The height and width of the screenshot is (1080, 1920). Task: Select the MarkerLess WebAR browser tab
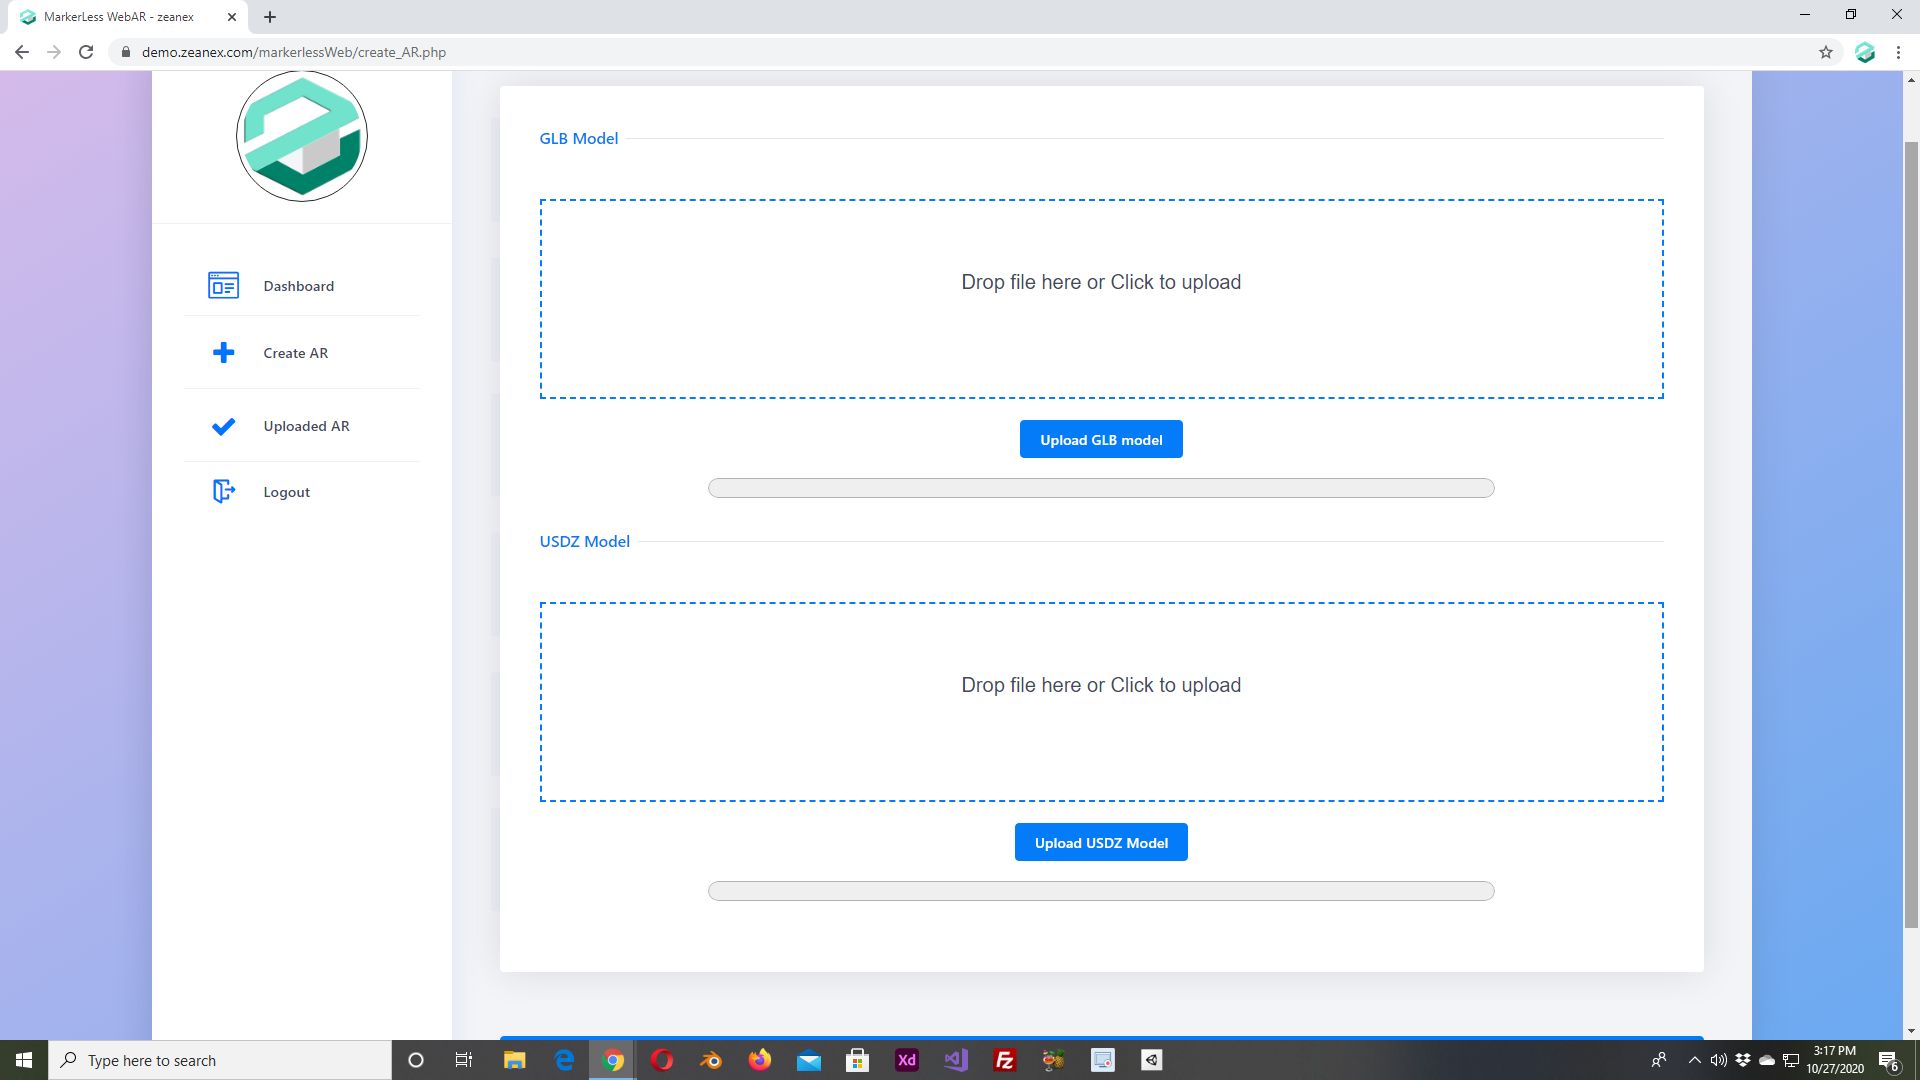[x=120, y=17]
